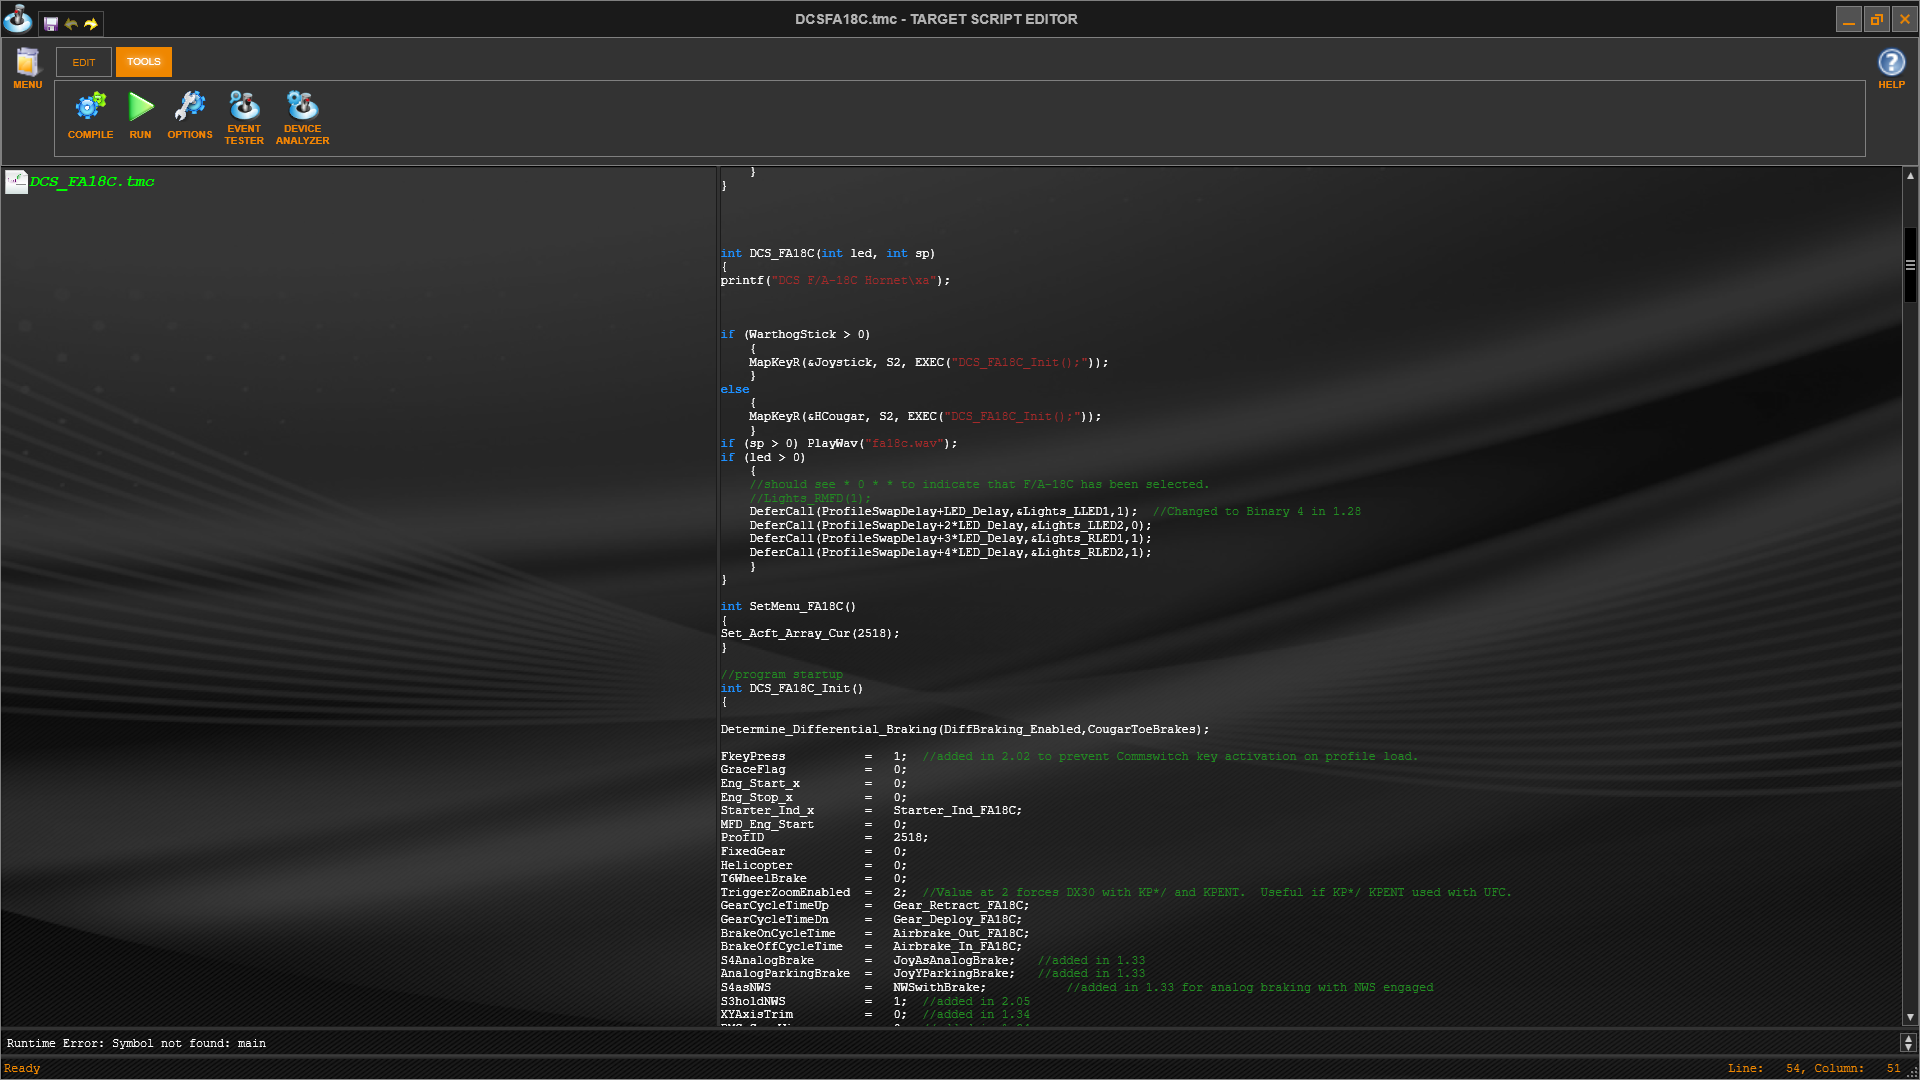
Task: Run the script with the green play icon
Action: pyautogui.click(x=140, y=116)
